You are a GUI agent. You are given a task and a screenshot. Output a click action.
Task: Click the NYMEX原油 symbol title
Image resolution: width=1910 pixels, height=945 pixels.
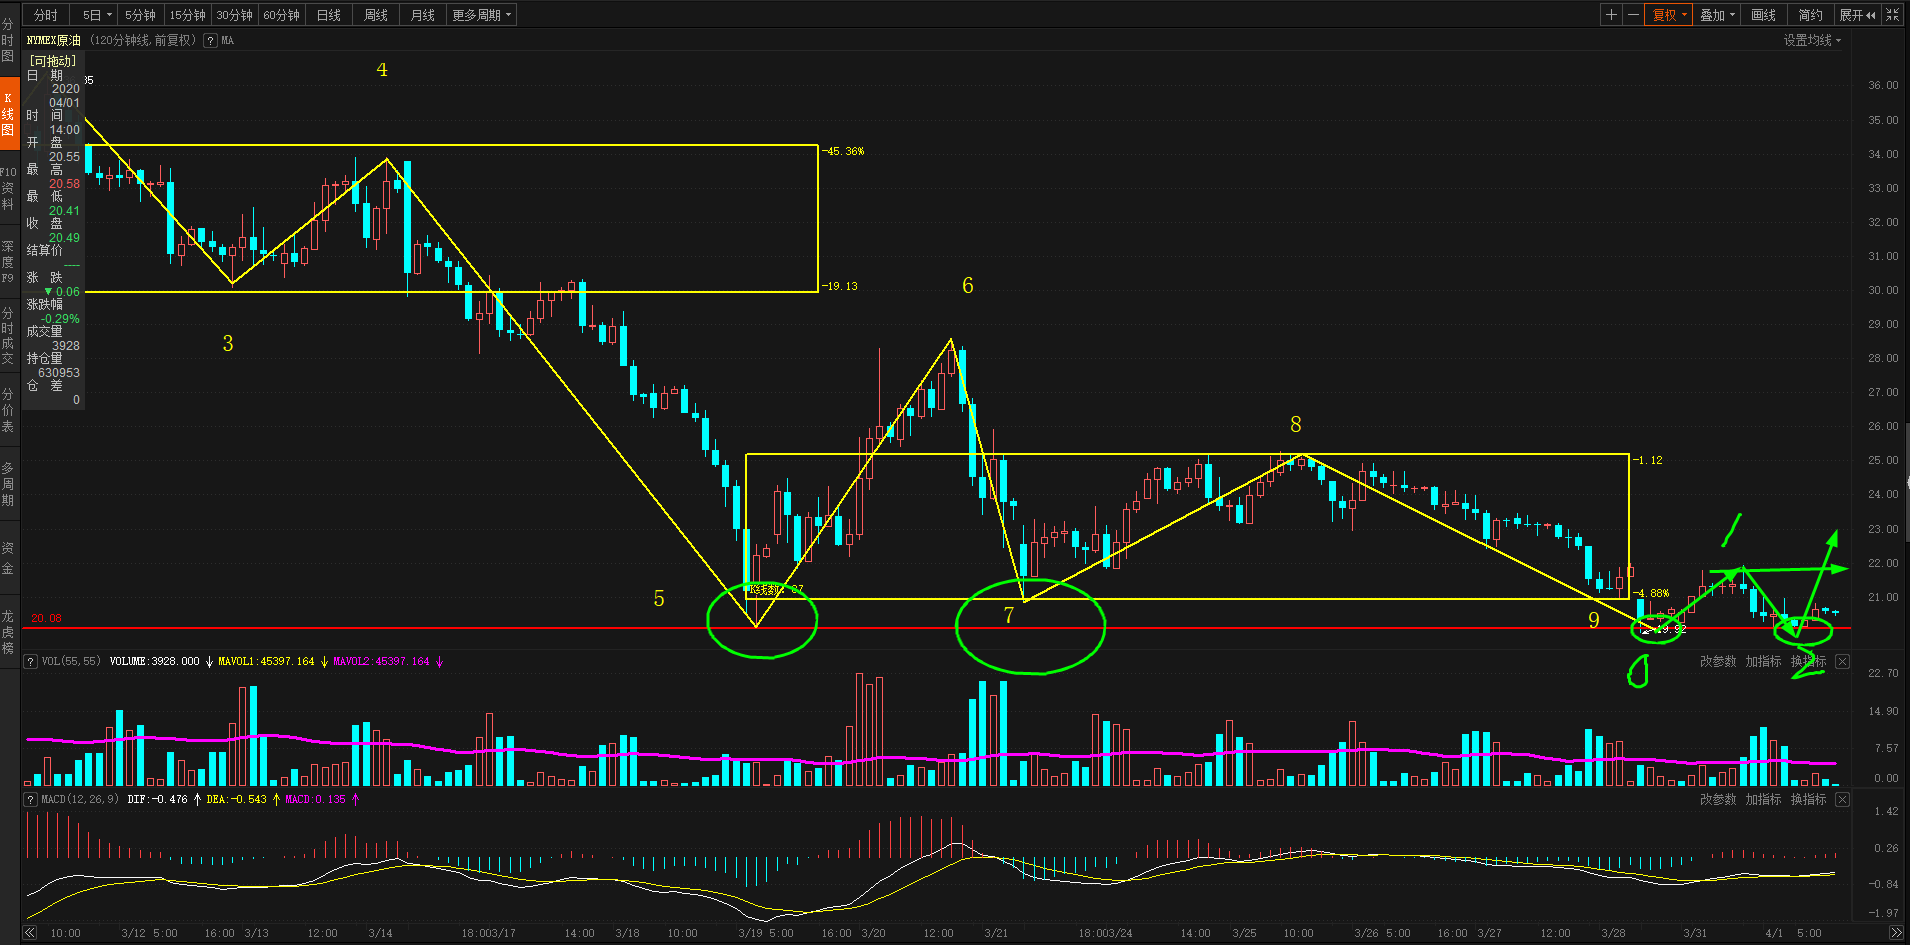click(x=54, y=41)
